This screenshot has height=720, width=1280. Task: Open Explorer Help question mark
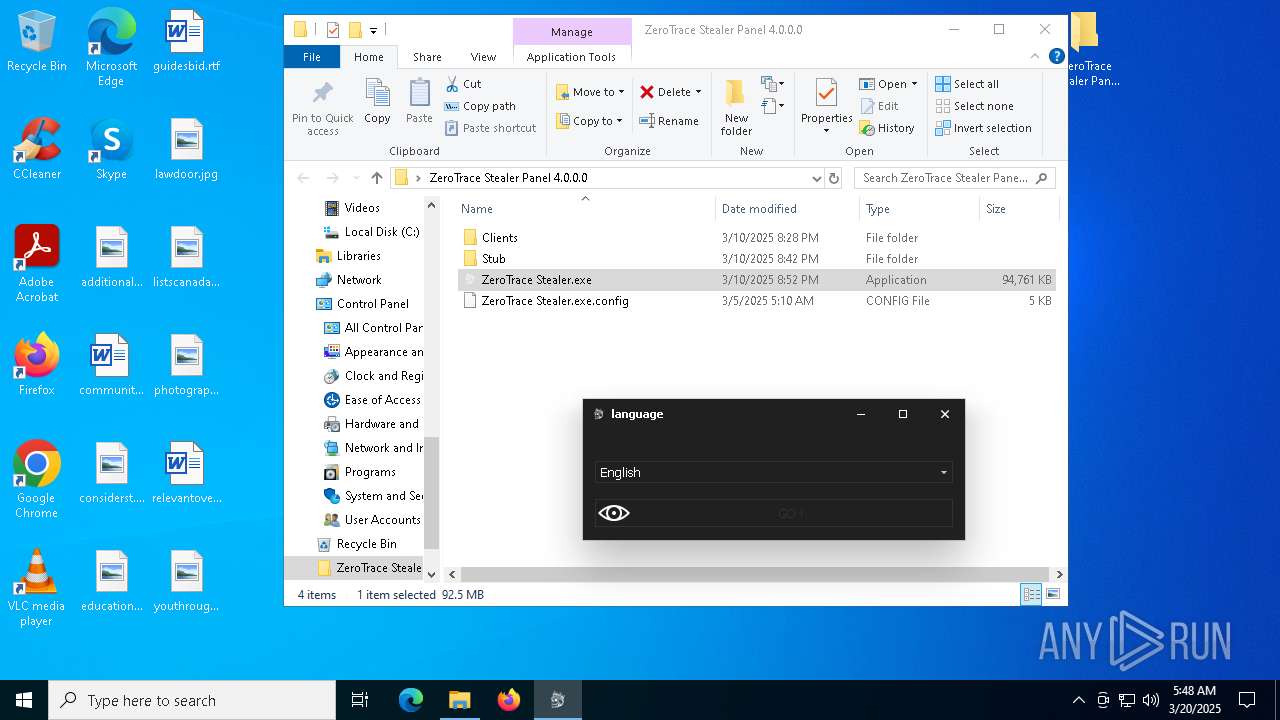point(1056,57)
